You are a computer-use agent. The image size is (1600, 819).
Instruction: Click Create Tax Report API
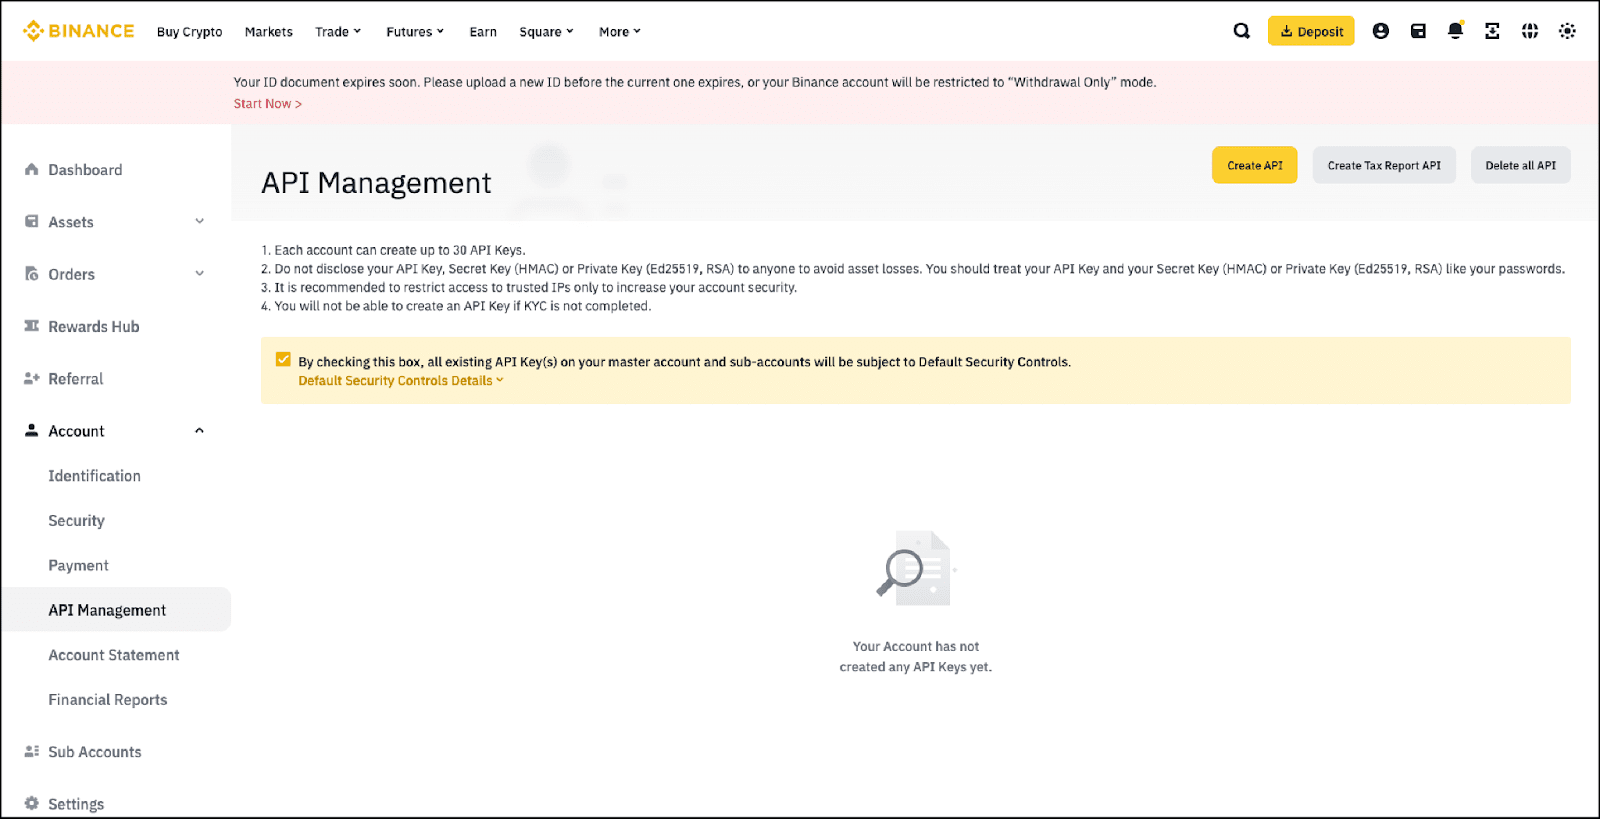pos(1384,165)
